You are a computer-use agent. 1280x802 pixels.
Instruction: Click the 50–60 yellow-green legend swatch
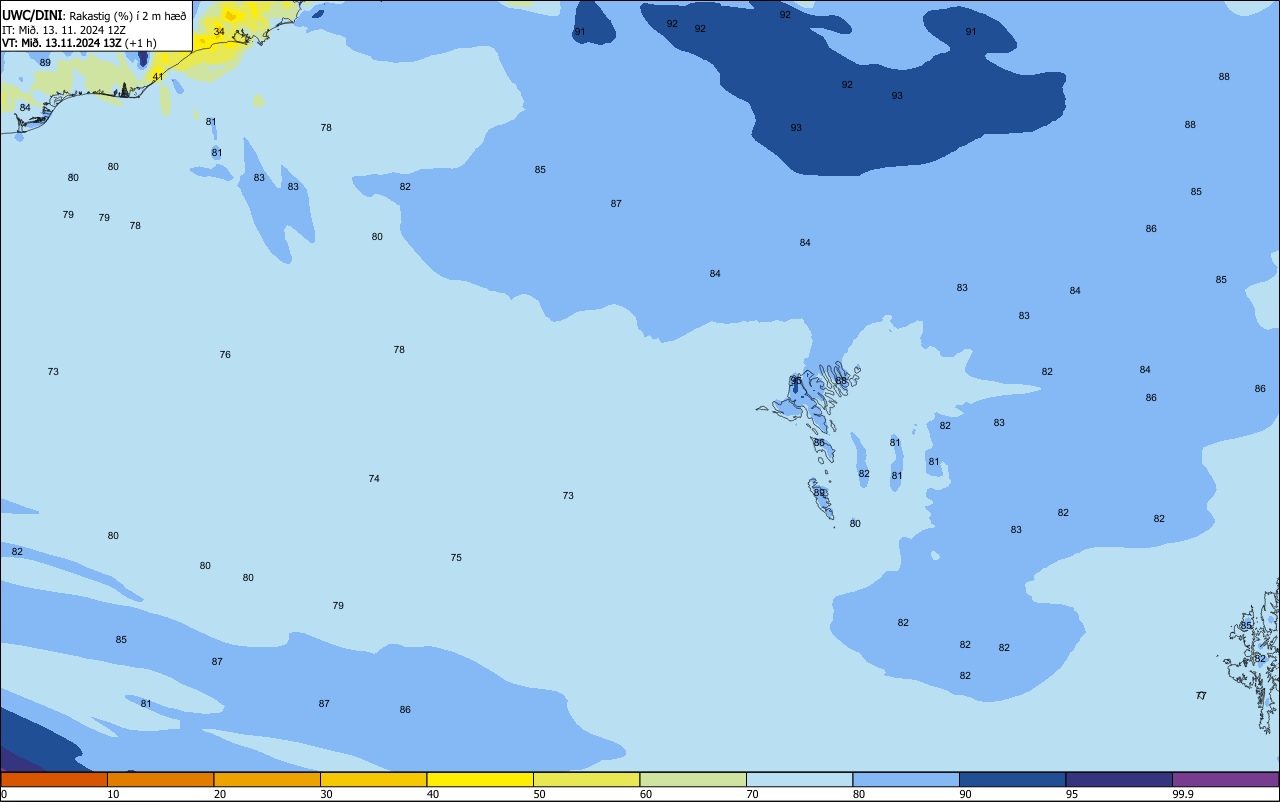586,779
